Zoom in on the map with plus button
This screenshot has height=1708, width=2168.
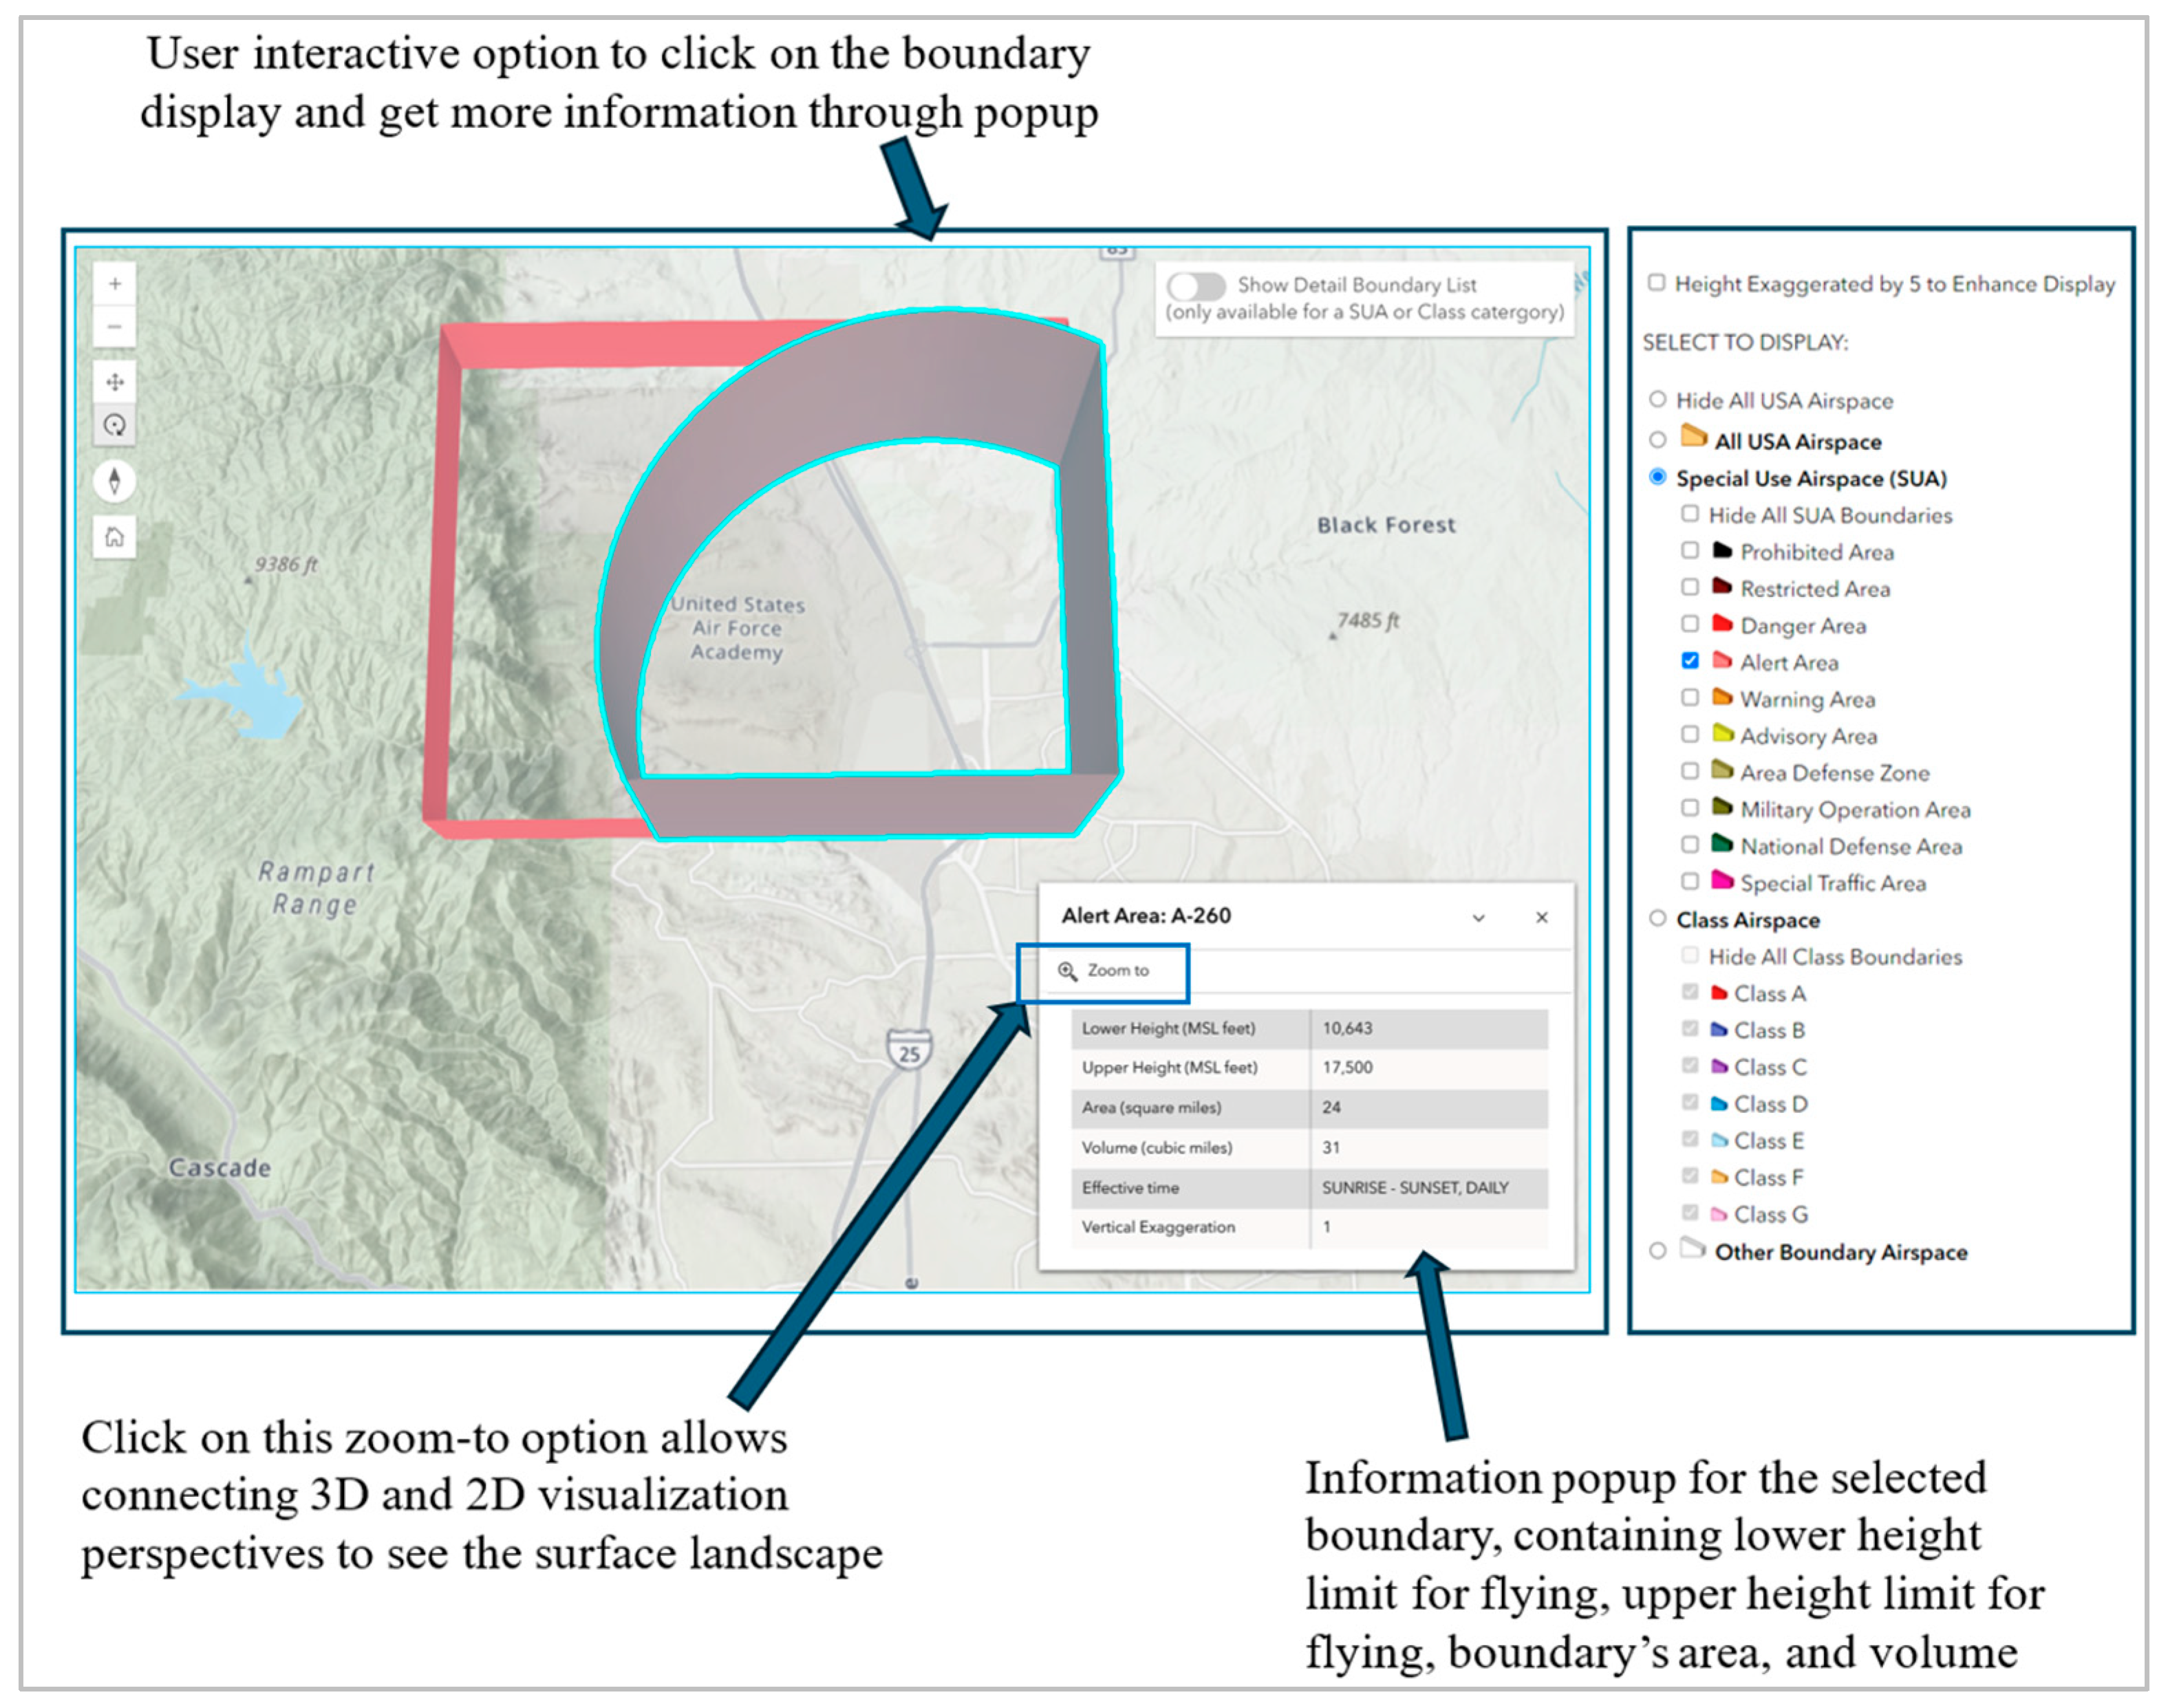point(115,284)
